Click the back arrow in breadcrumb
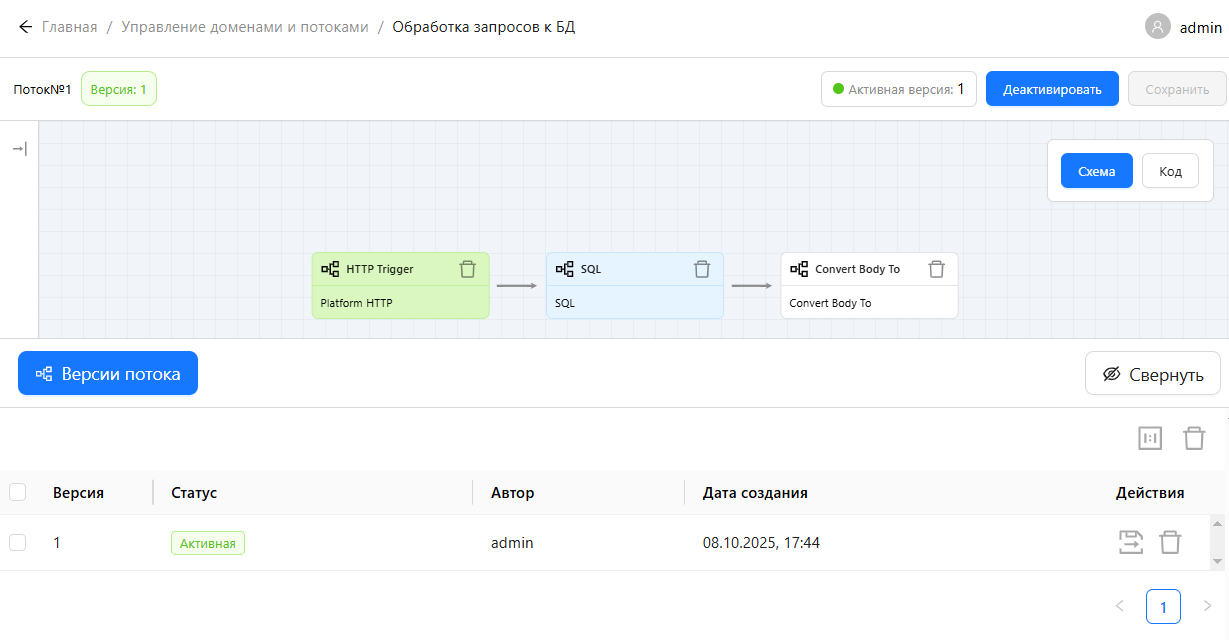The image size is (1229, 640). (25, 27)
